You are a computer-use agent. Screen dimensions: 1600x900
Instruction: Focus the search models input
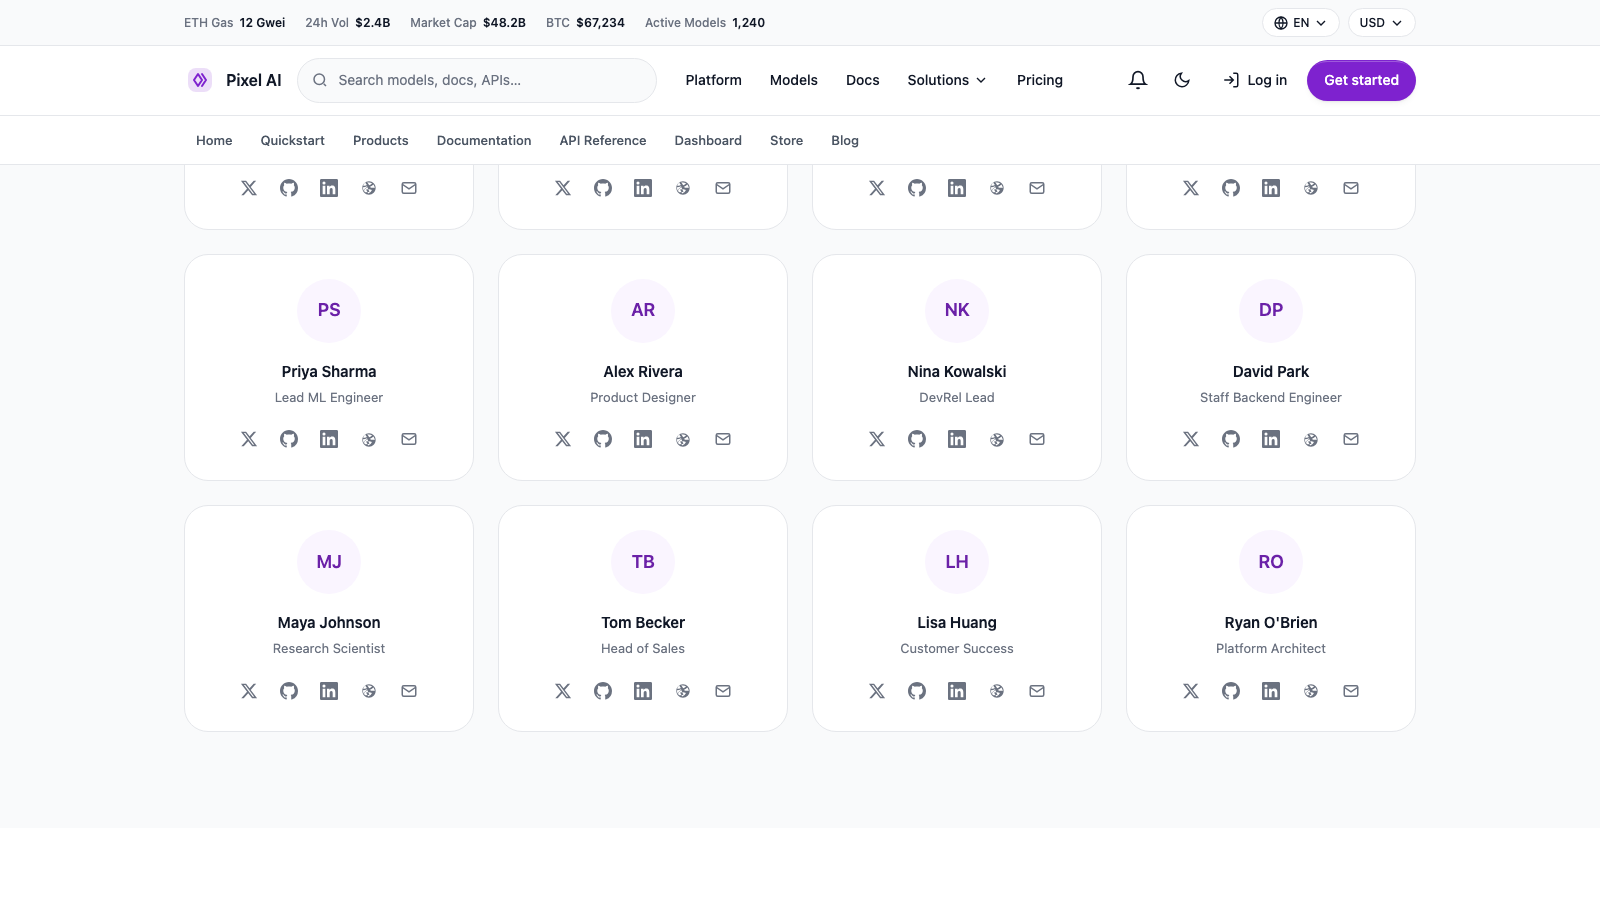tap(477, 80)
